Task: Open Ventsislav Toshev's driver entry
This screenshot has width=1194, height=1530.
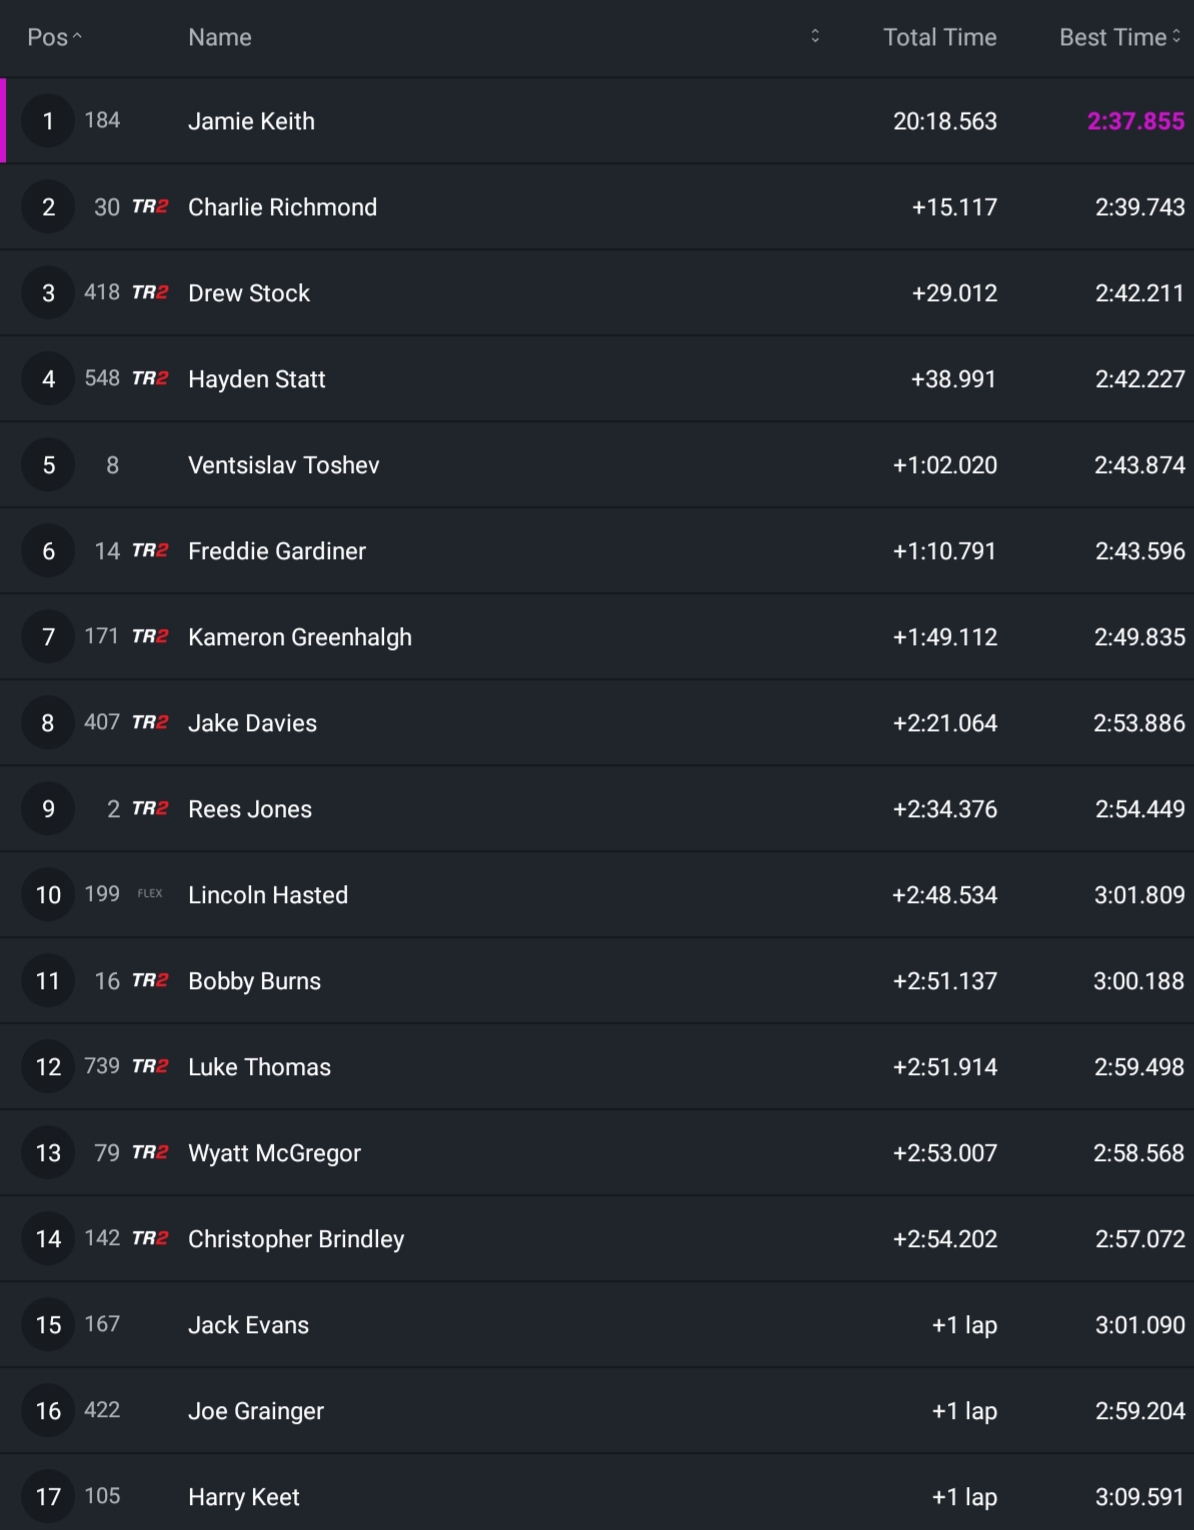Action: pos(283,466)
